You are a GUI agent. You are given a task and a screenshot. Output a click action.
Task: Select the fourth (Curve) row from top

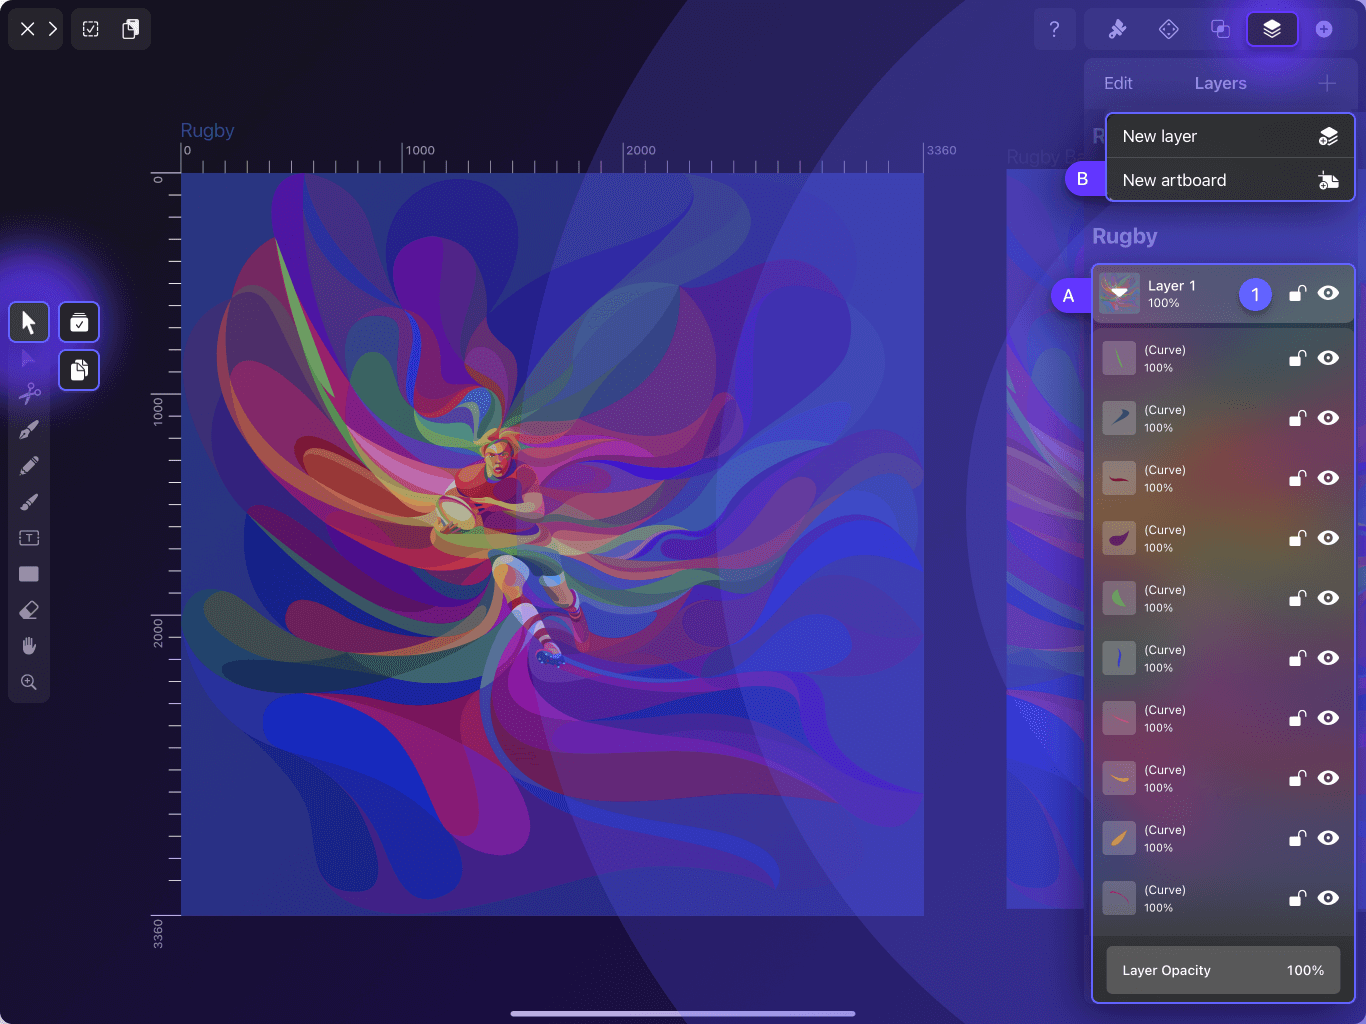[1223, 538]
